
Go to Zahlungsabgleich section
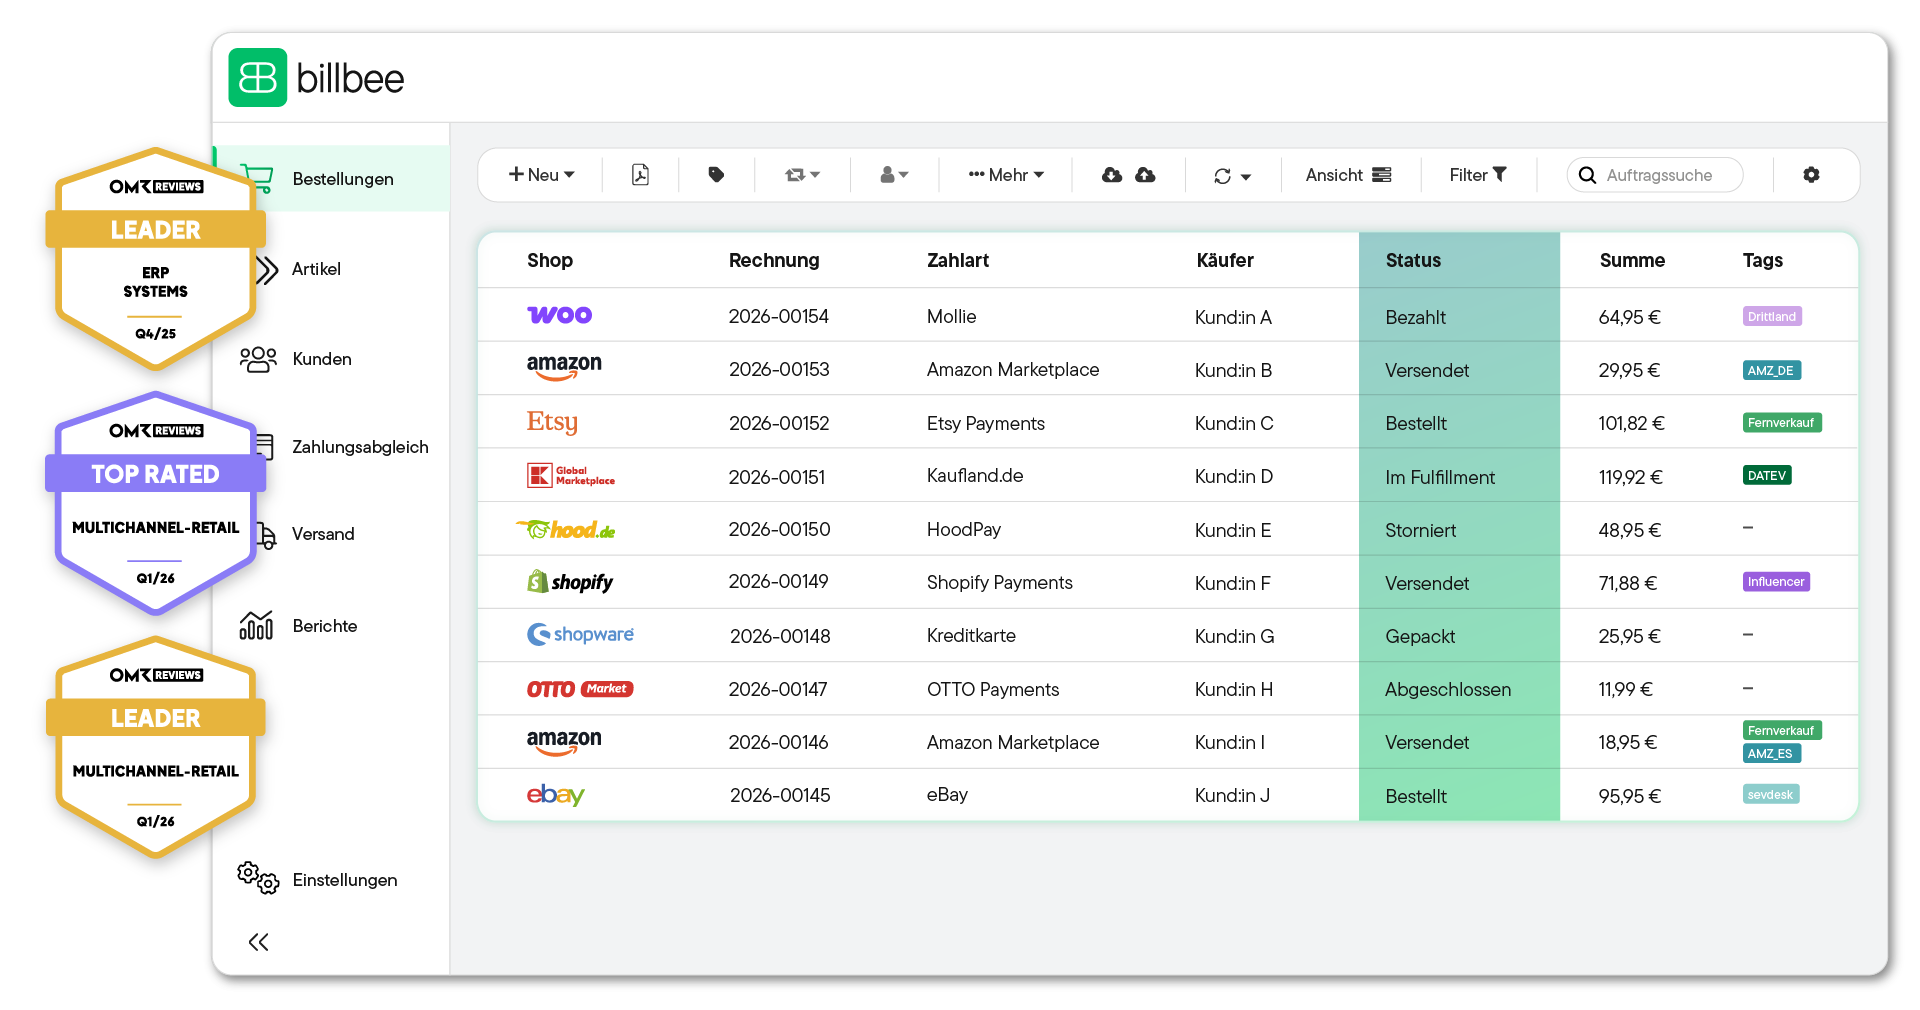(x=360, y=447)
